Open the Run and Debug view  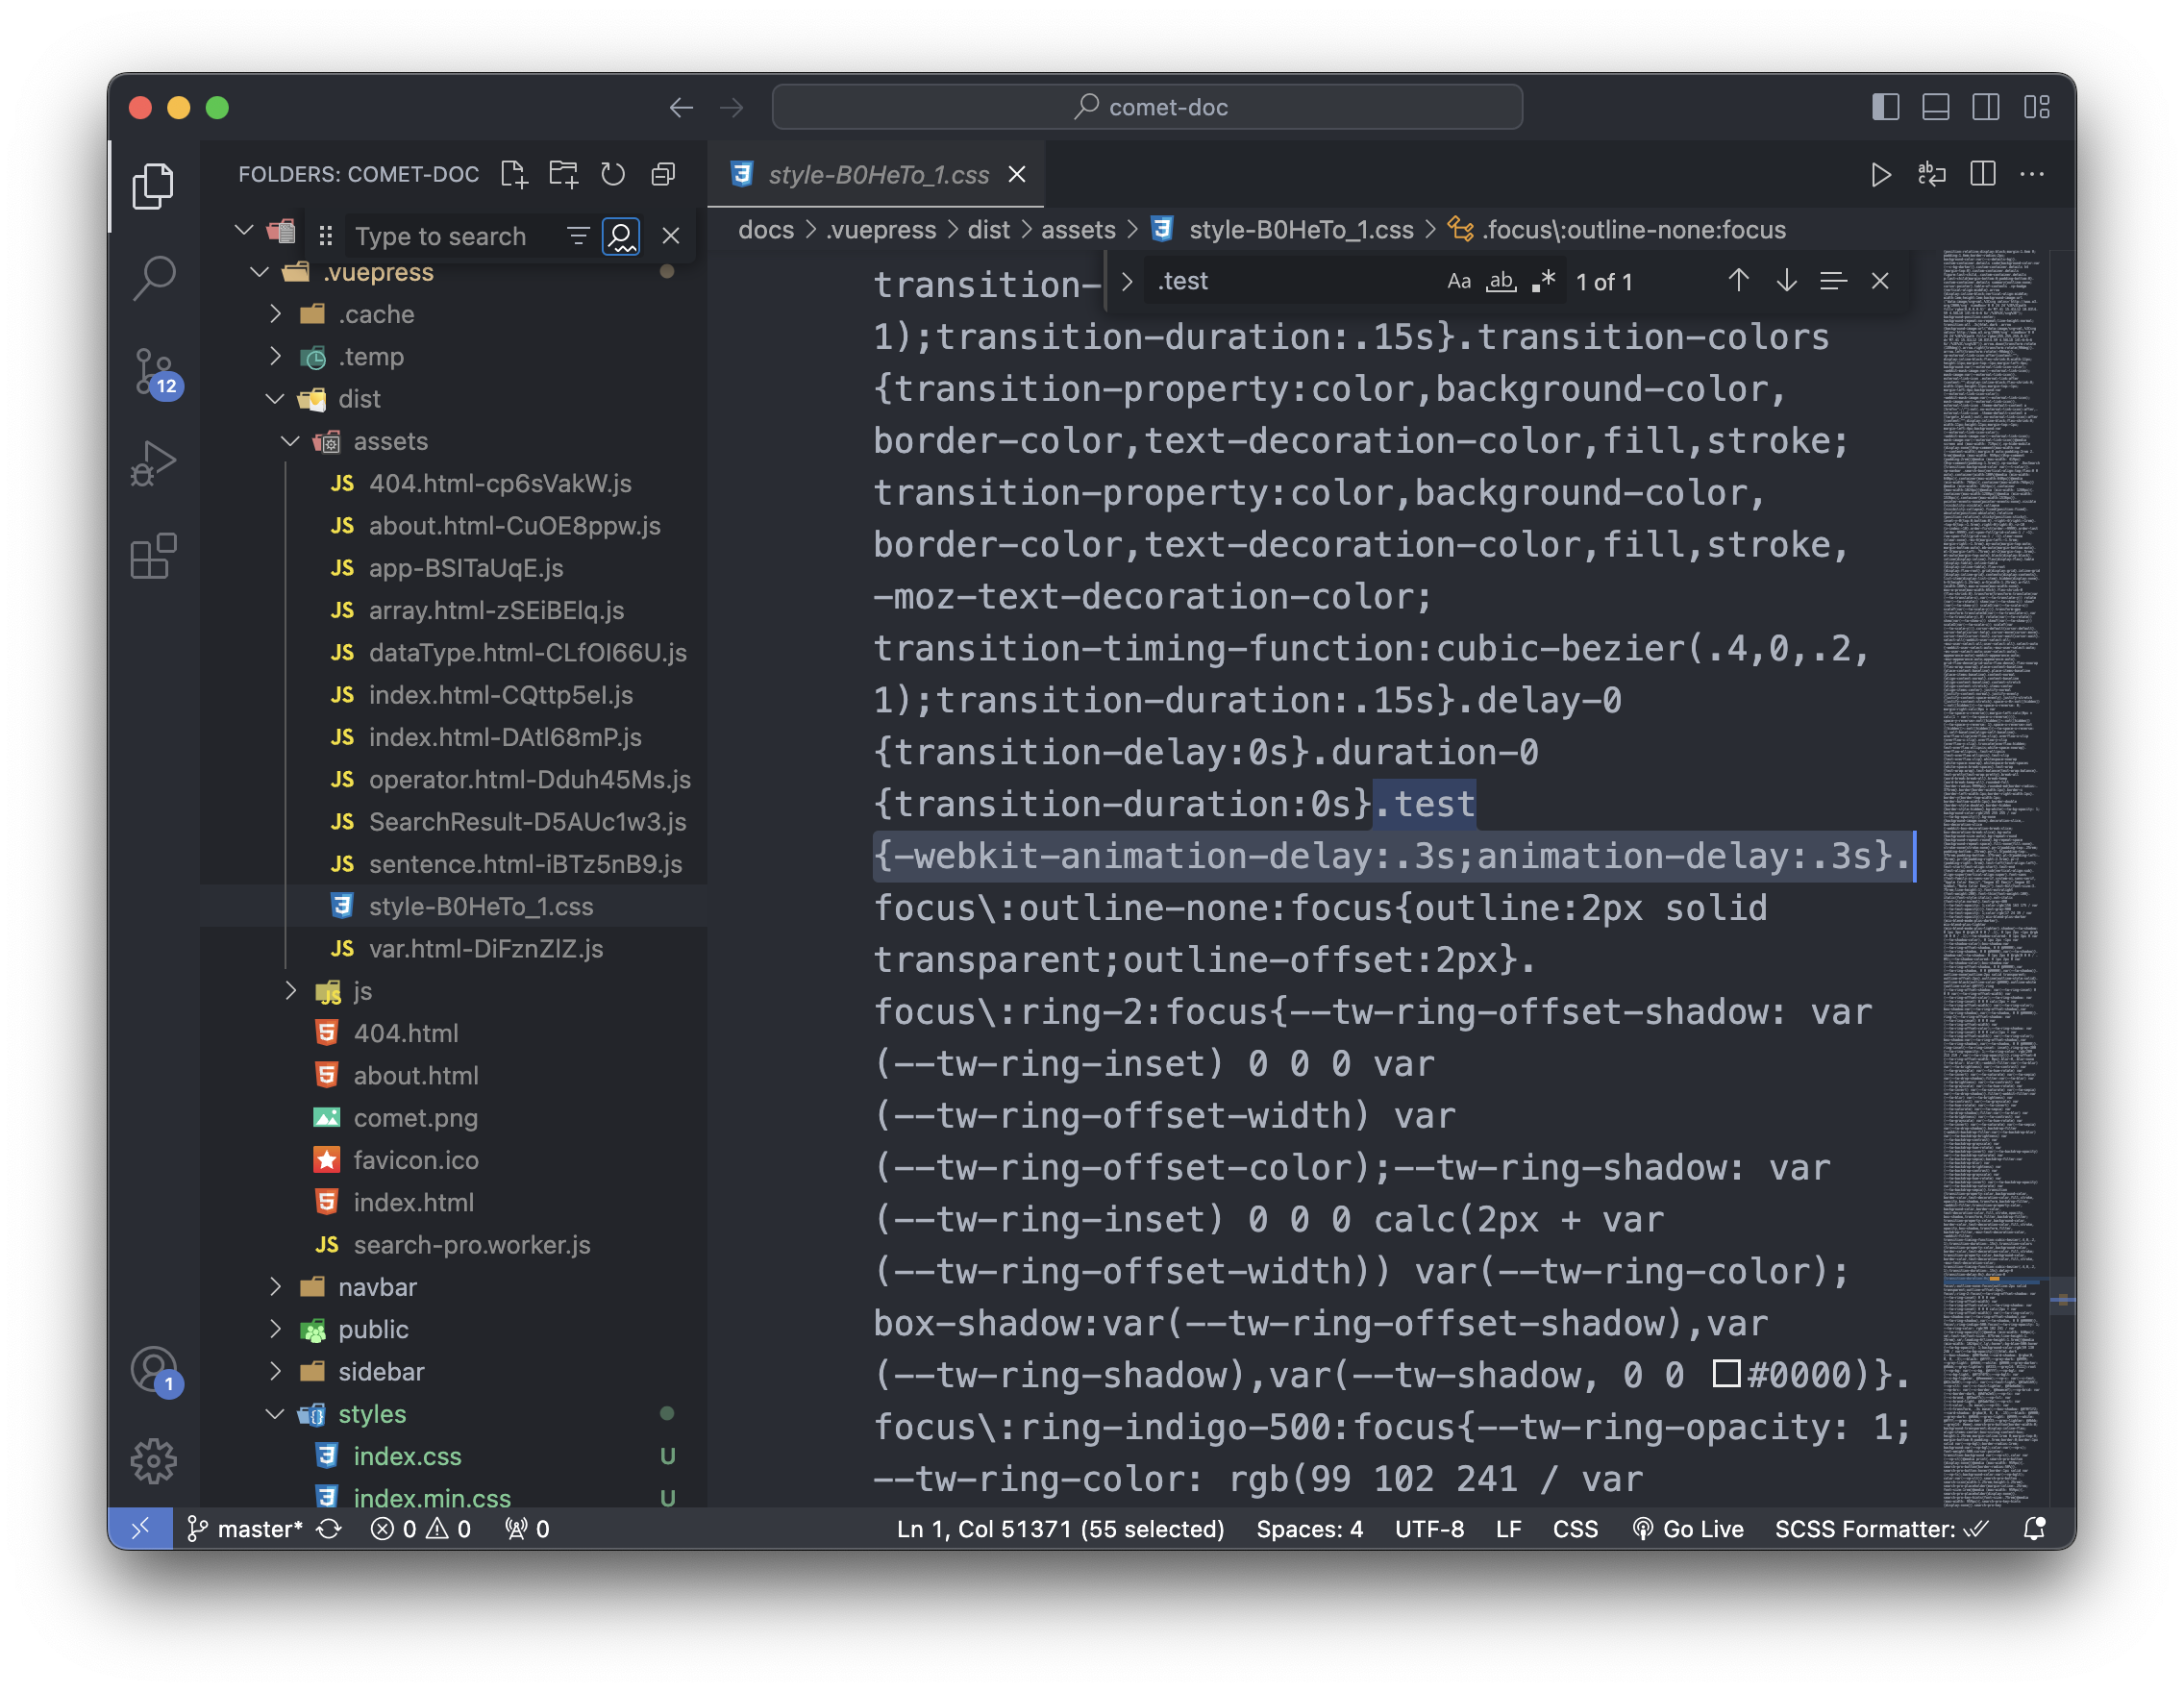point(154,462)
